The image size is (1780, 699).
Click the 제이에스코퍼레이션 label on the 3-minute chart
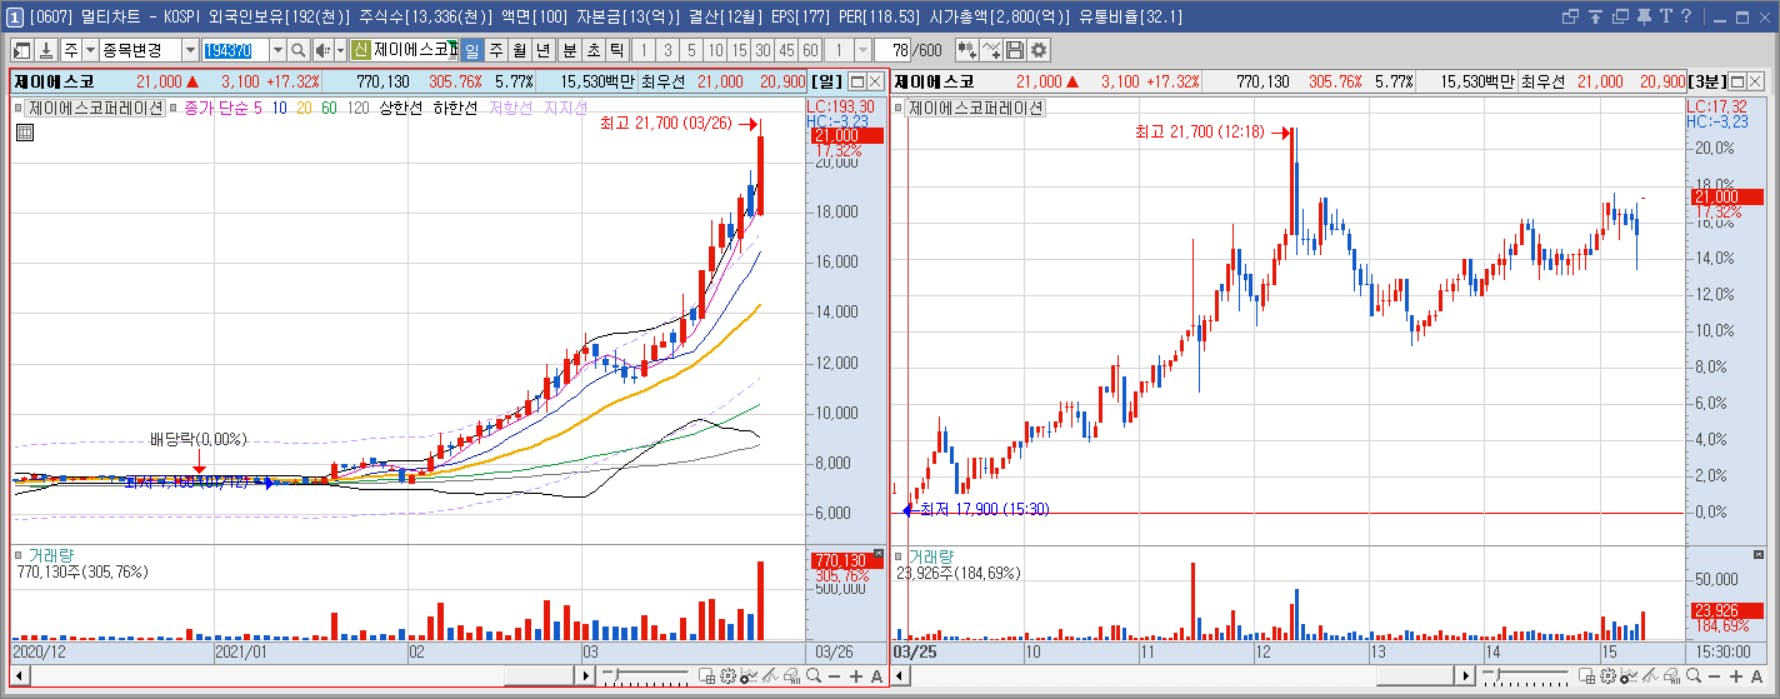point(975,108)
